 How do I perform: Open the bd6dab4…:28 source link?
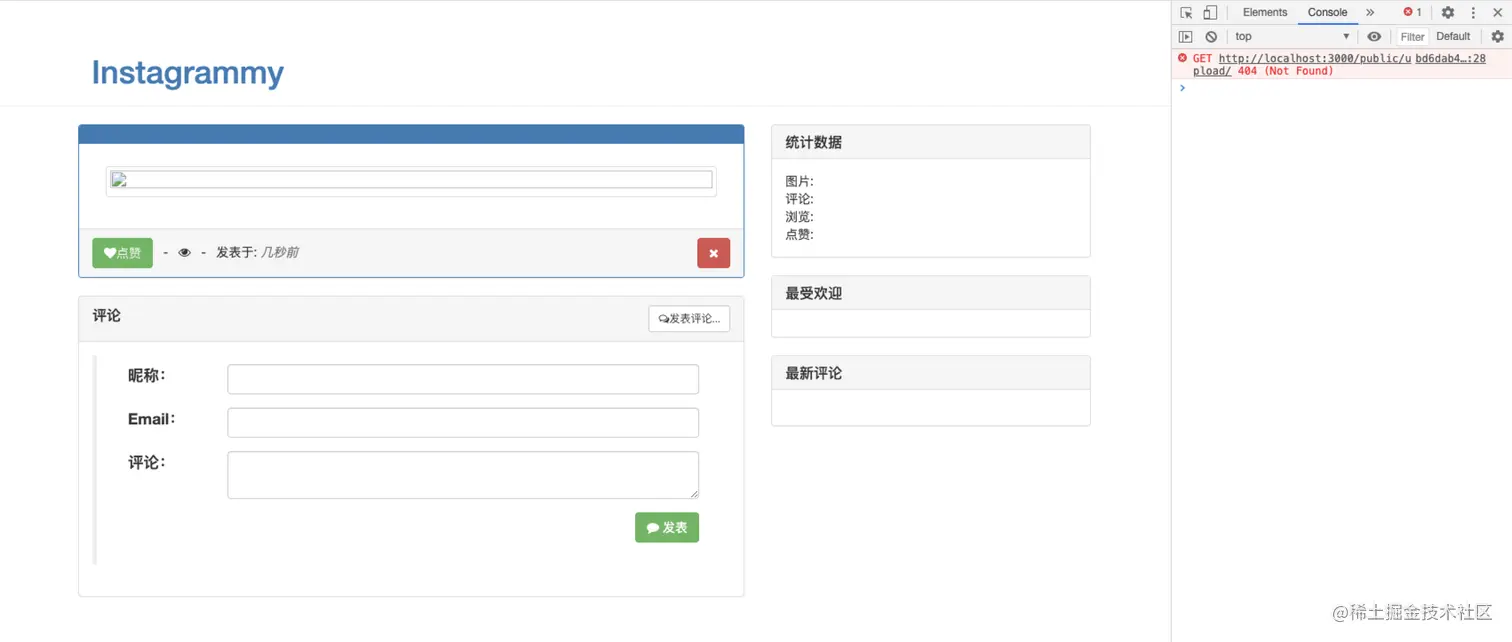tap(1450, 59)
